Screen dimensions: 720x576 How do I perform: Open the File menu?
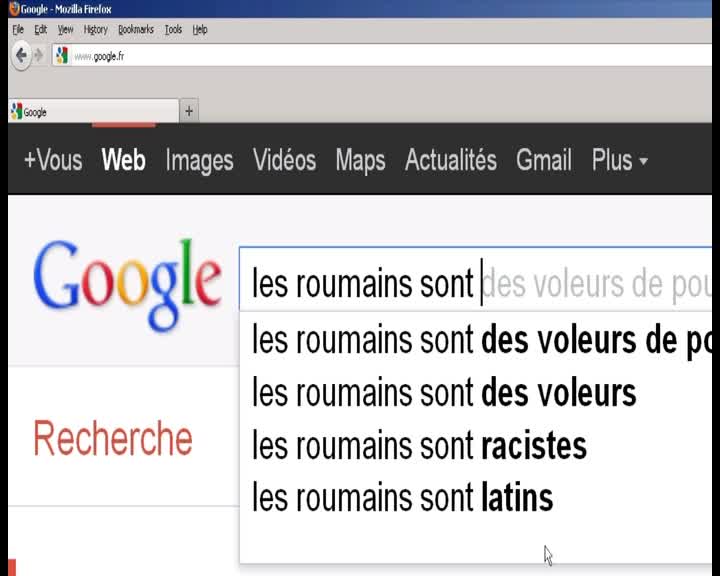click(x=18, y=30)
